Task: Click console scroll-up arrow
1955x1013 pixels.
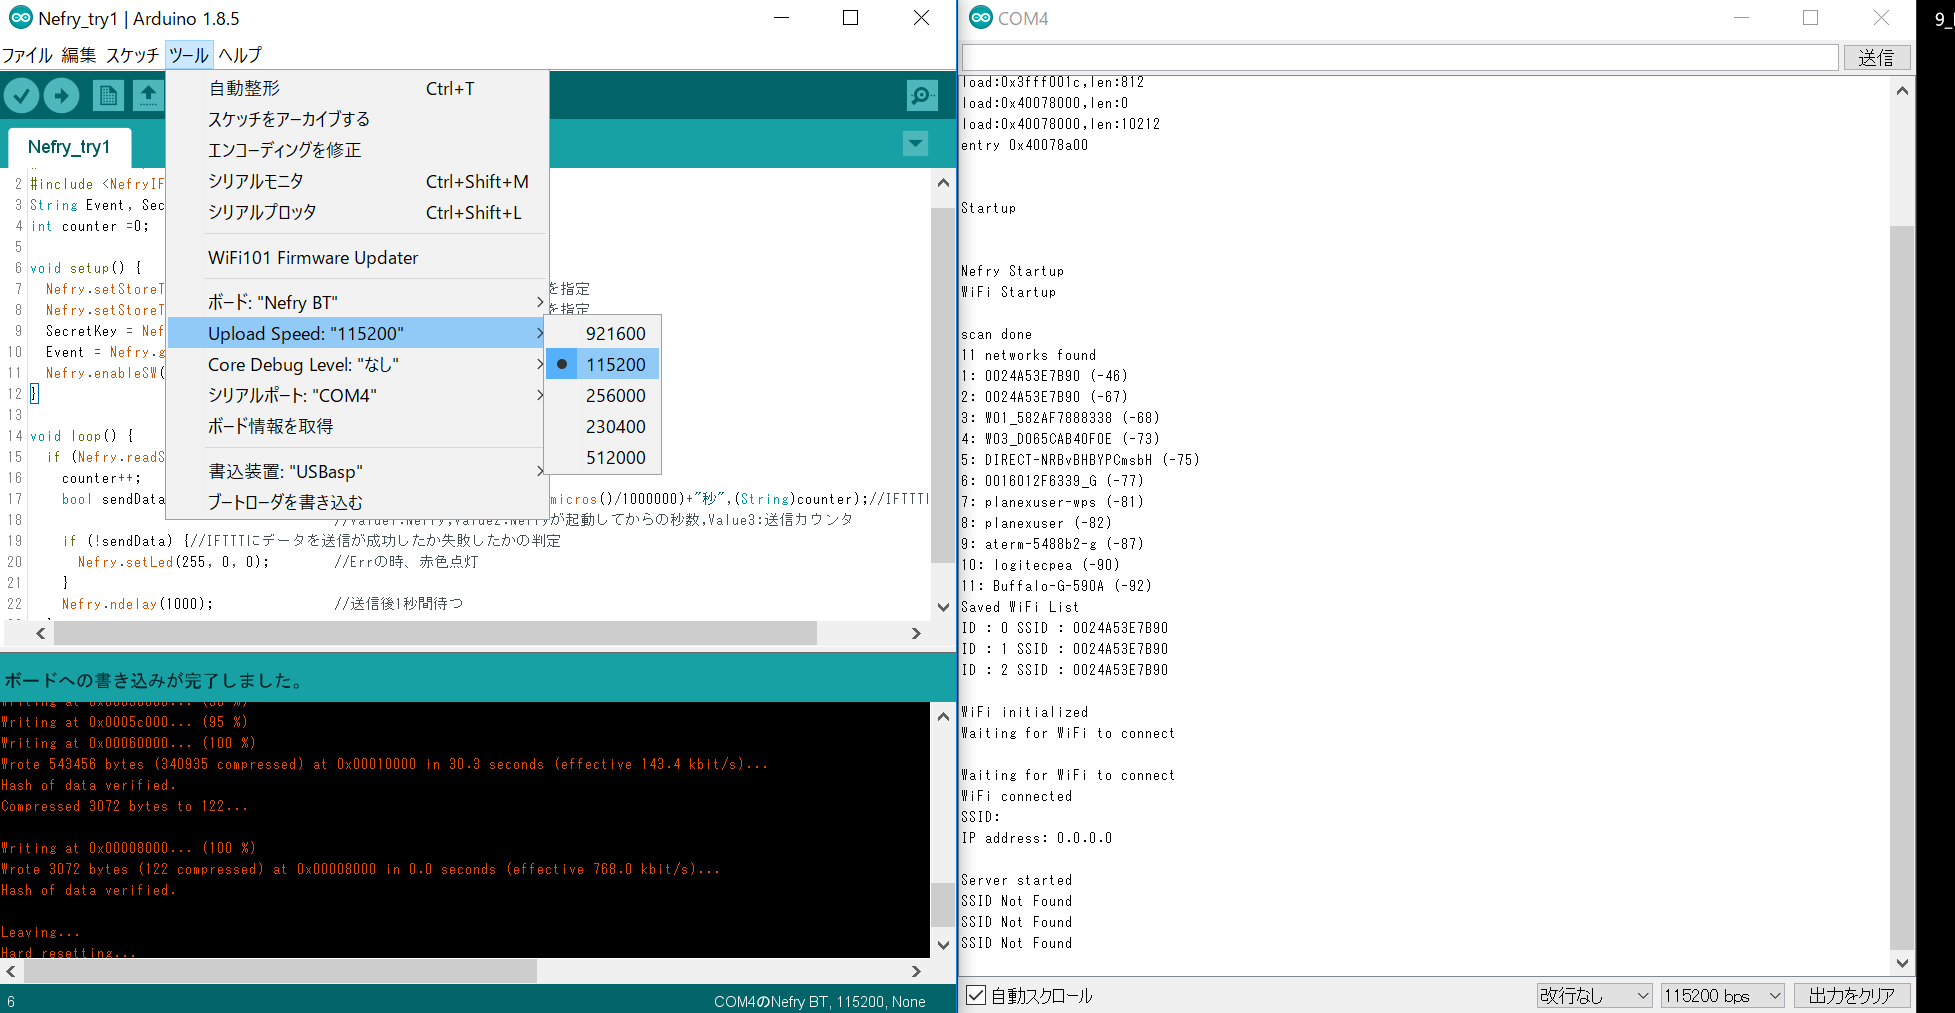Action: pyautogui.click(x=943, y=716)
